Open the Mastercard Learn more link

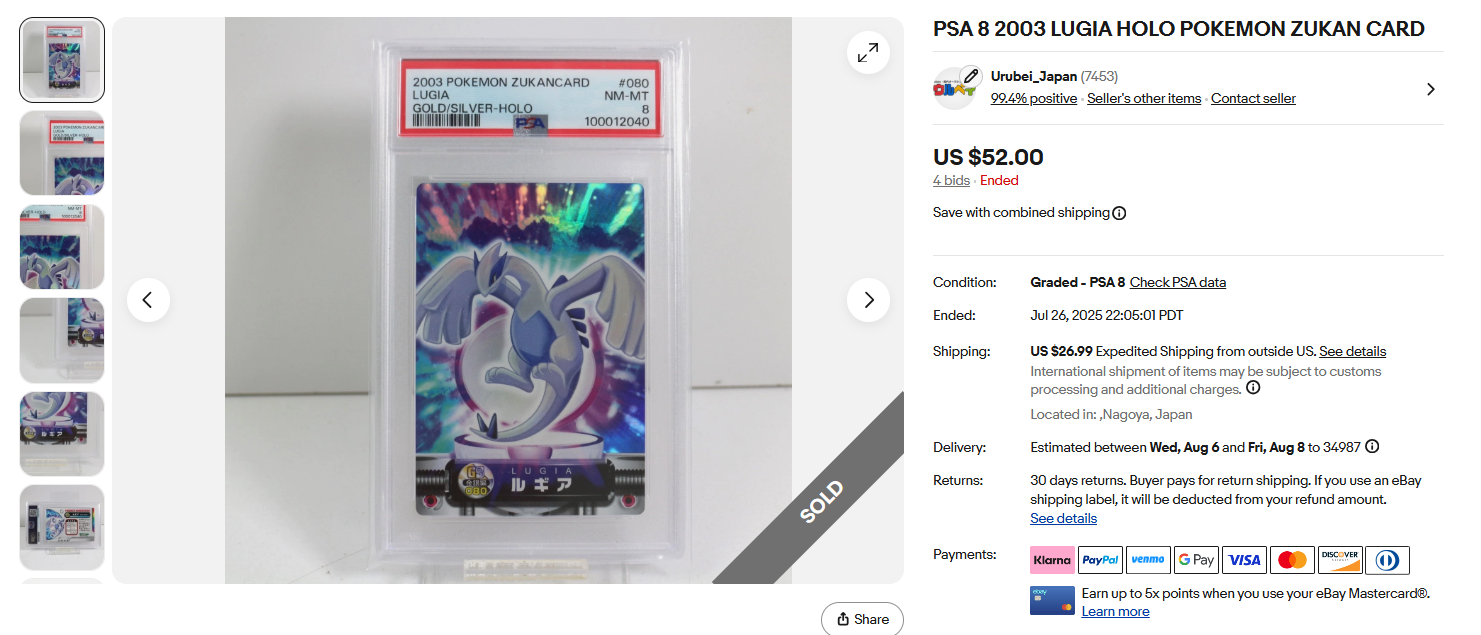coord(1115,612)
